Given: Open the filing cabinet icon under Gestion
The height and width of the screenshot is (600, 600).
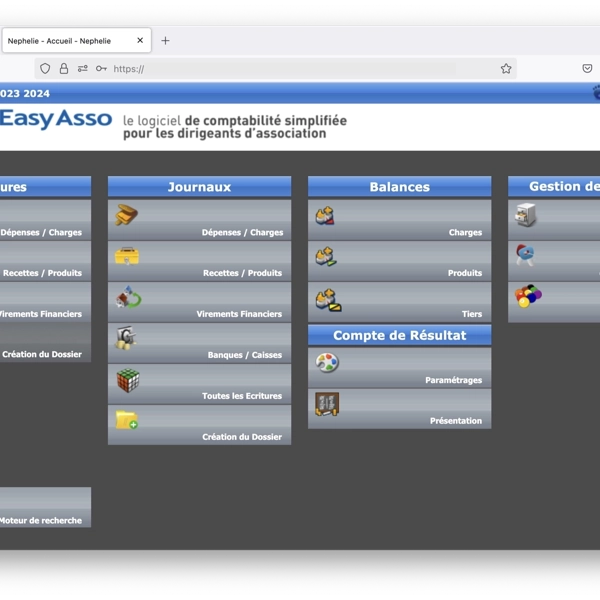Looking at the screenshot, I should pyautogui.click(x=525, y=215).
